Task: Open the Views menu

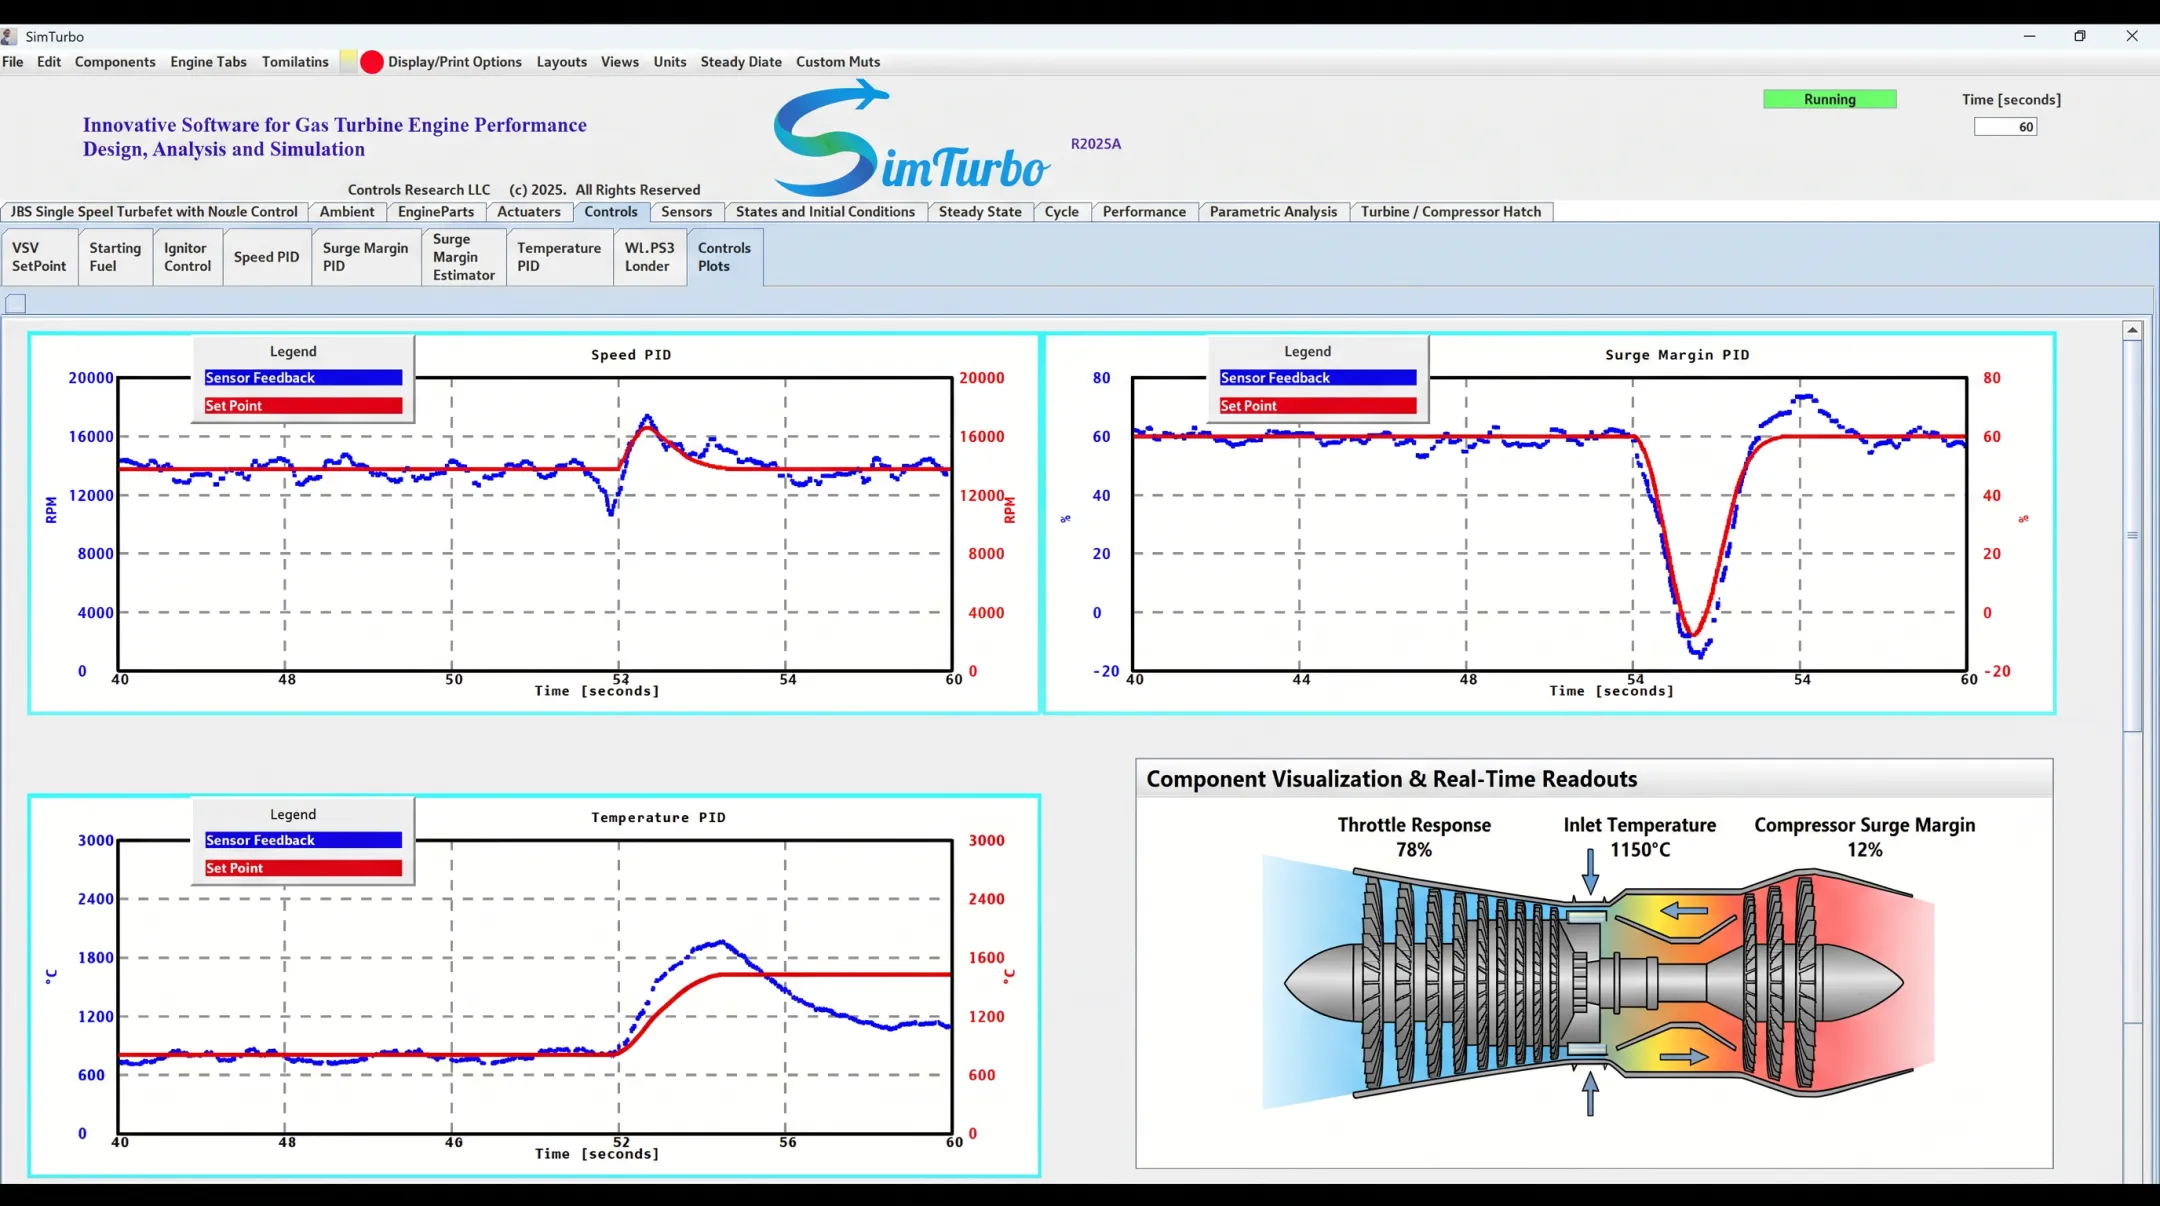Action: pos(620,62)
